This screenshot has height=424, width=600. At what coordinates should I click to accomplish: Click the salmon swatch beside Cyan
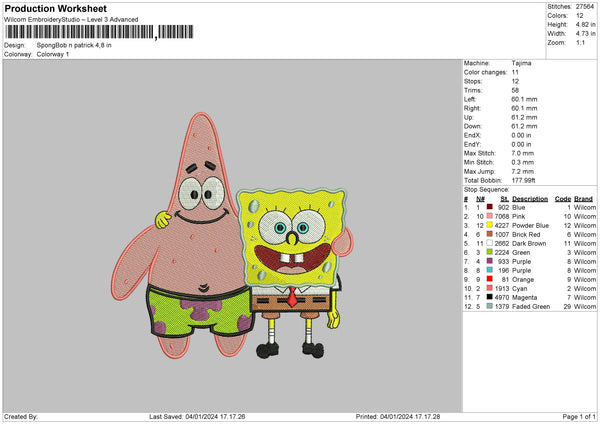click(x=489, y=288)
